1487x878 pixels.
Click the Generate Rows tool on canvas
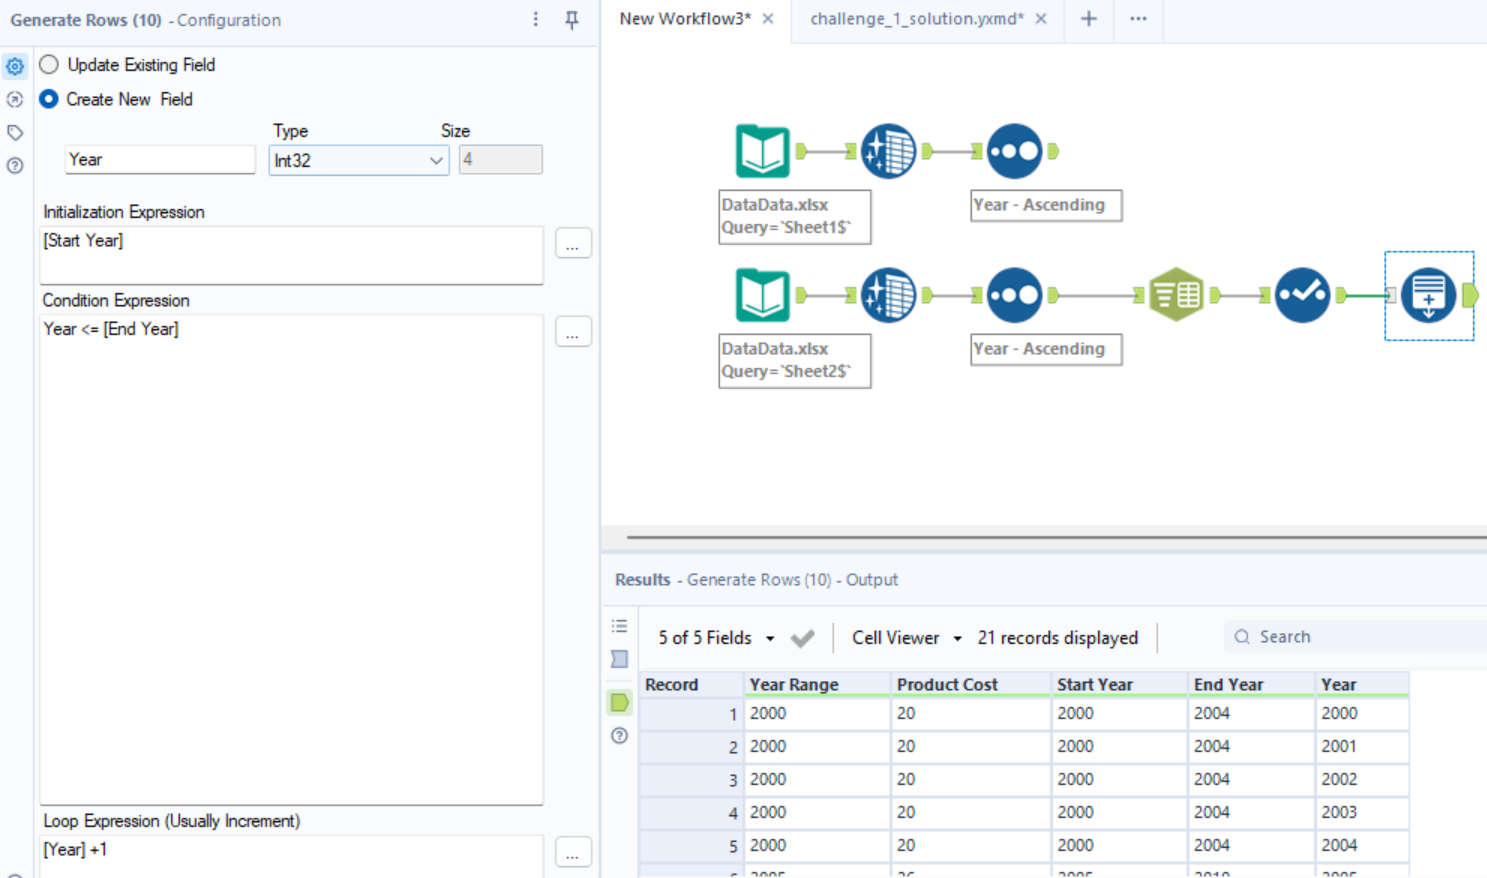point(1428,295)
